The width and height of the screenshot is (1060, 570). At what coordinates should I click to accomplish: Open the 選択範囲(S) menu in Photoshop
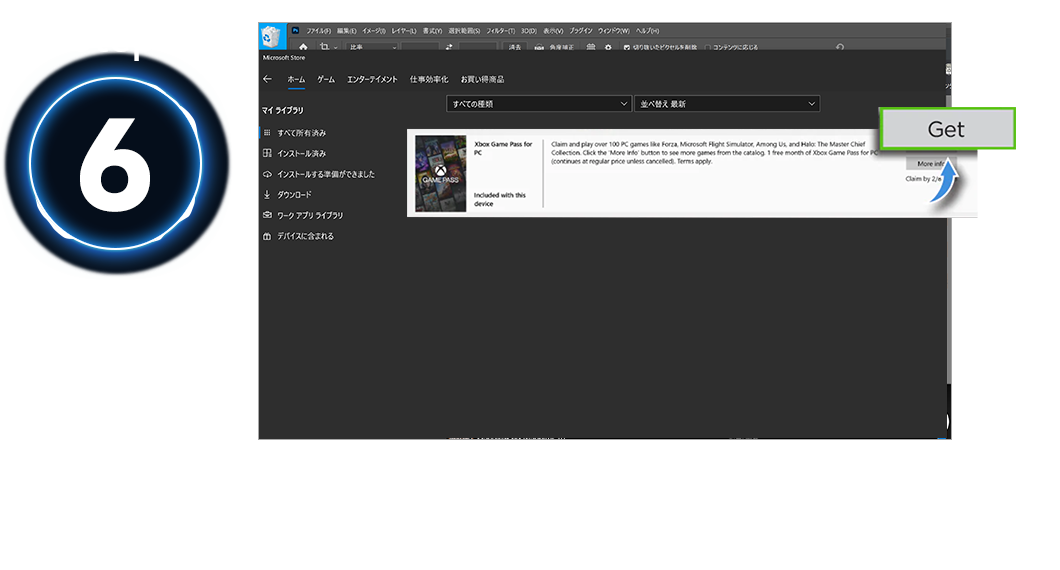[x=464, y=31]
